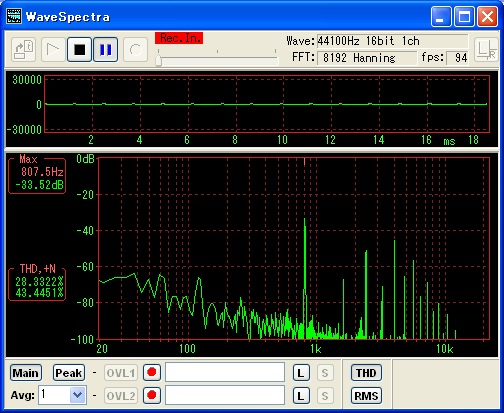Toggle the RMS display button

point(366,396)
